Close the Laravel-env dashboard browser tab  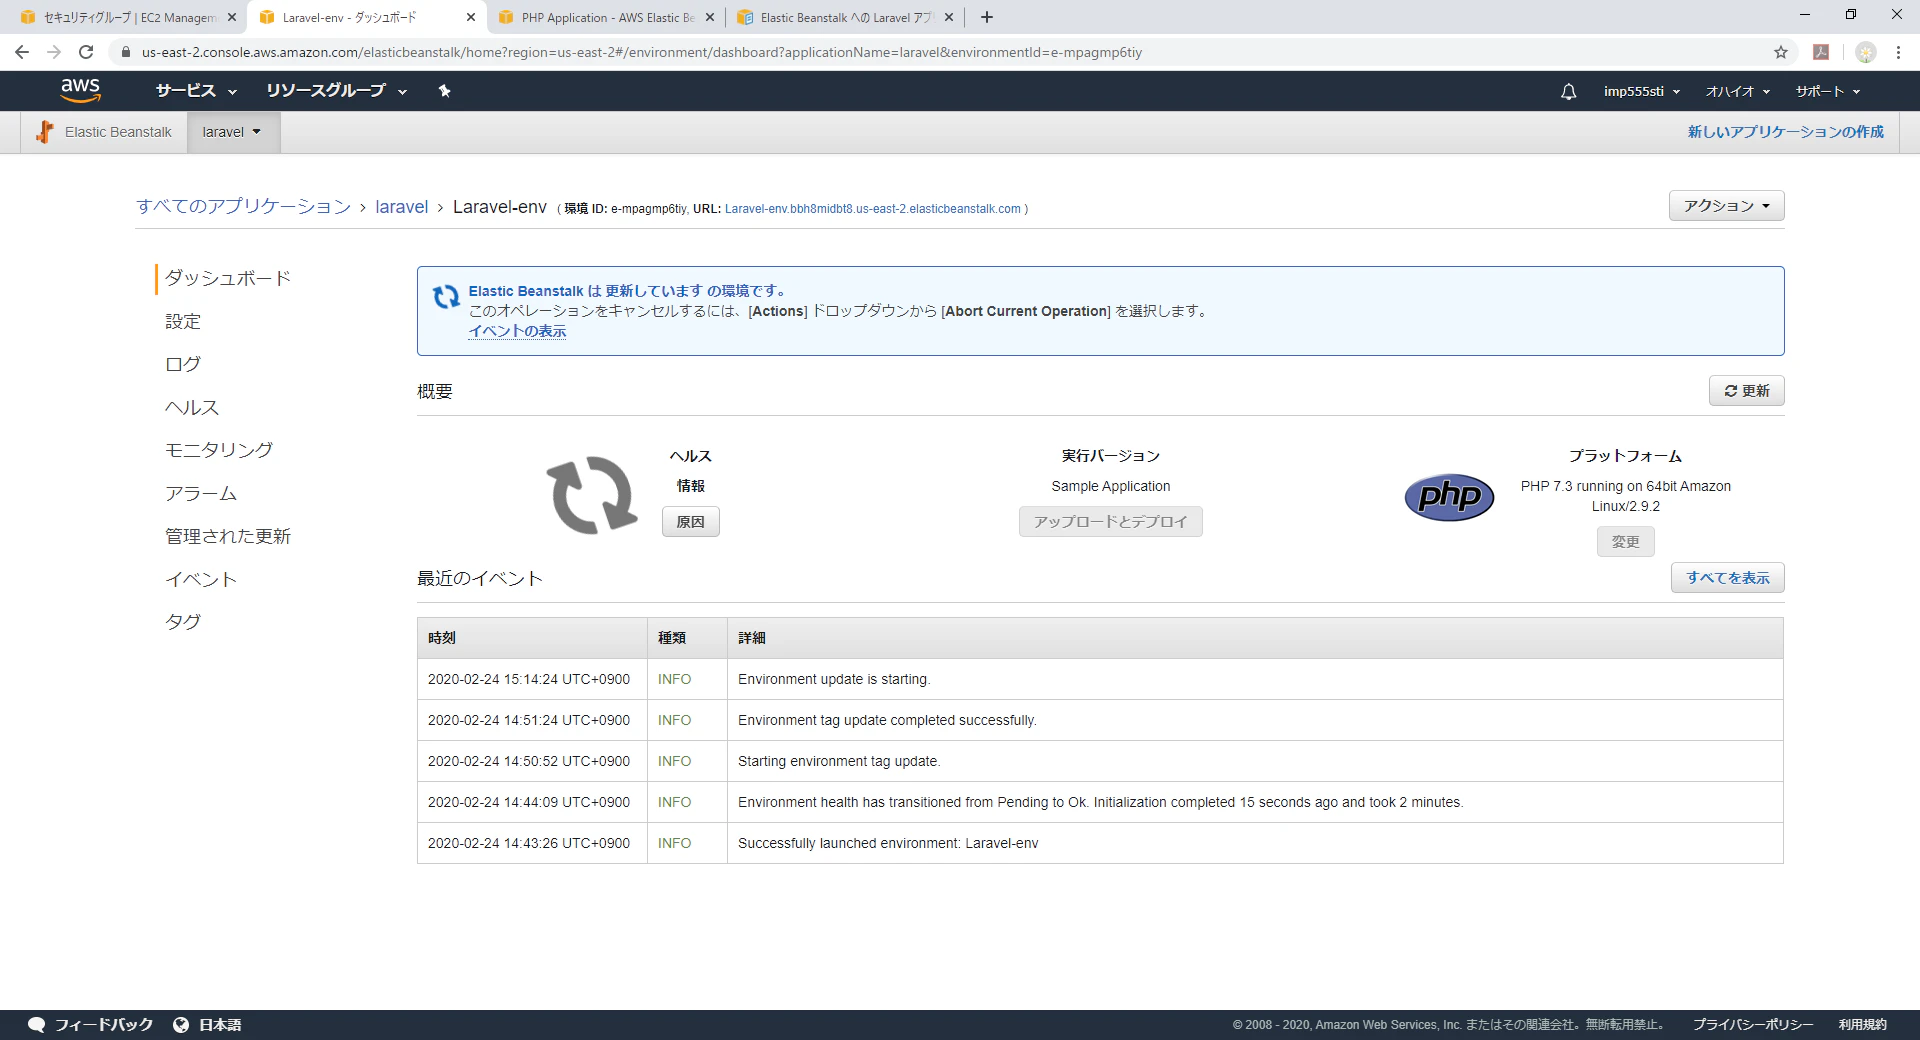[x=470, y=17]
